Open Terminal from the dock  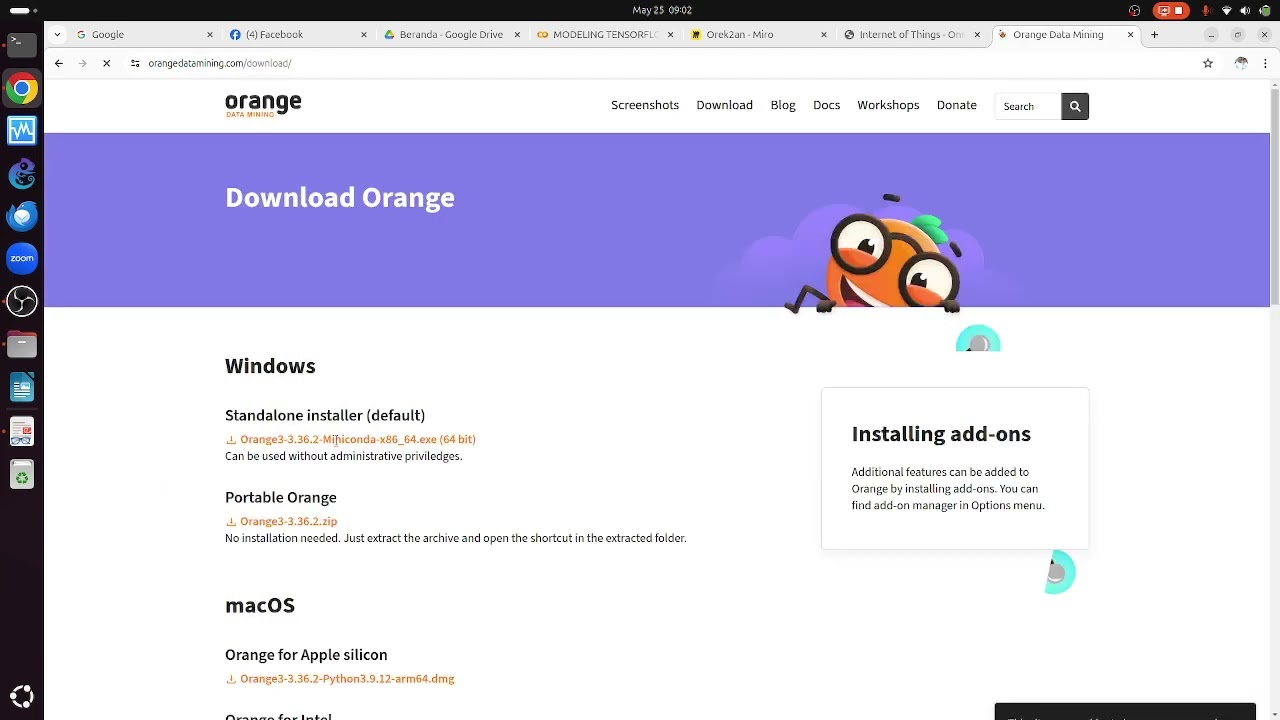click(x=21, y=44)
